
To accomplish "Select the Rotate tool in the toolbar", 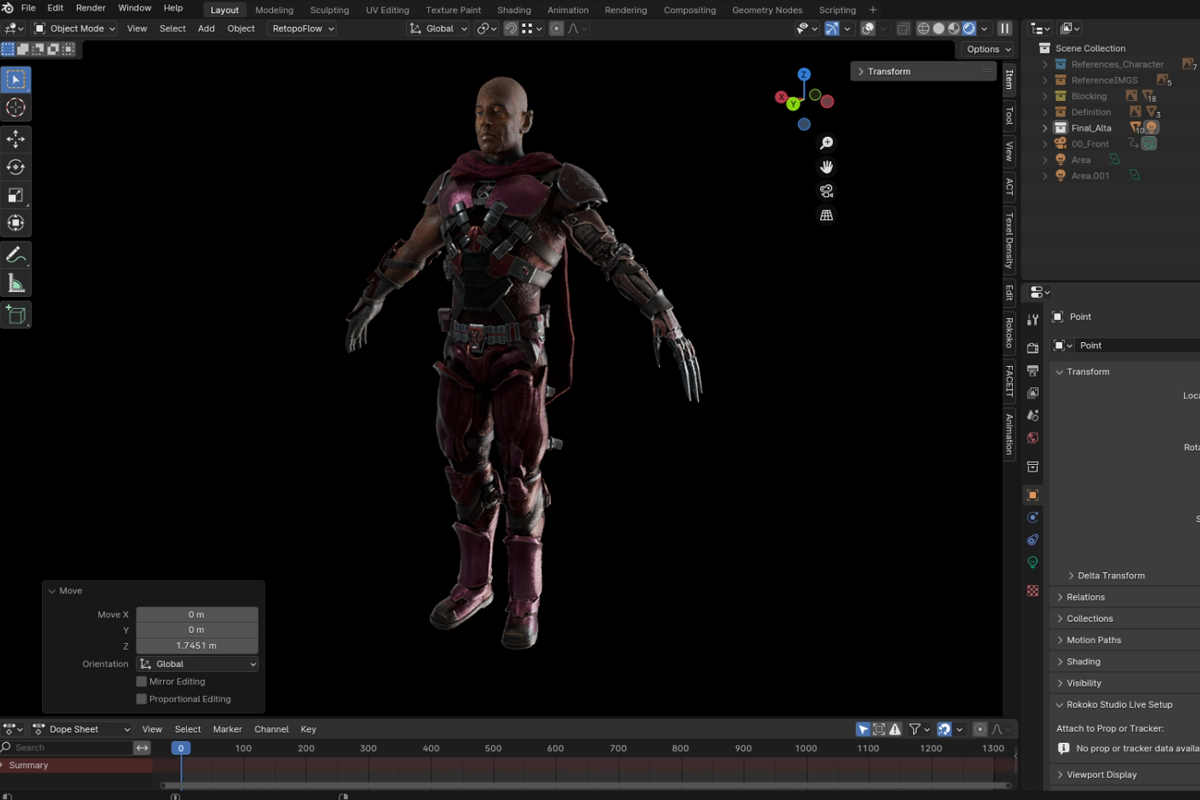I will 16,167.
